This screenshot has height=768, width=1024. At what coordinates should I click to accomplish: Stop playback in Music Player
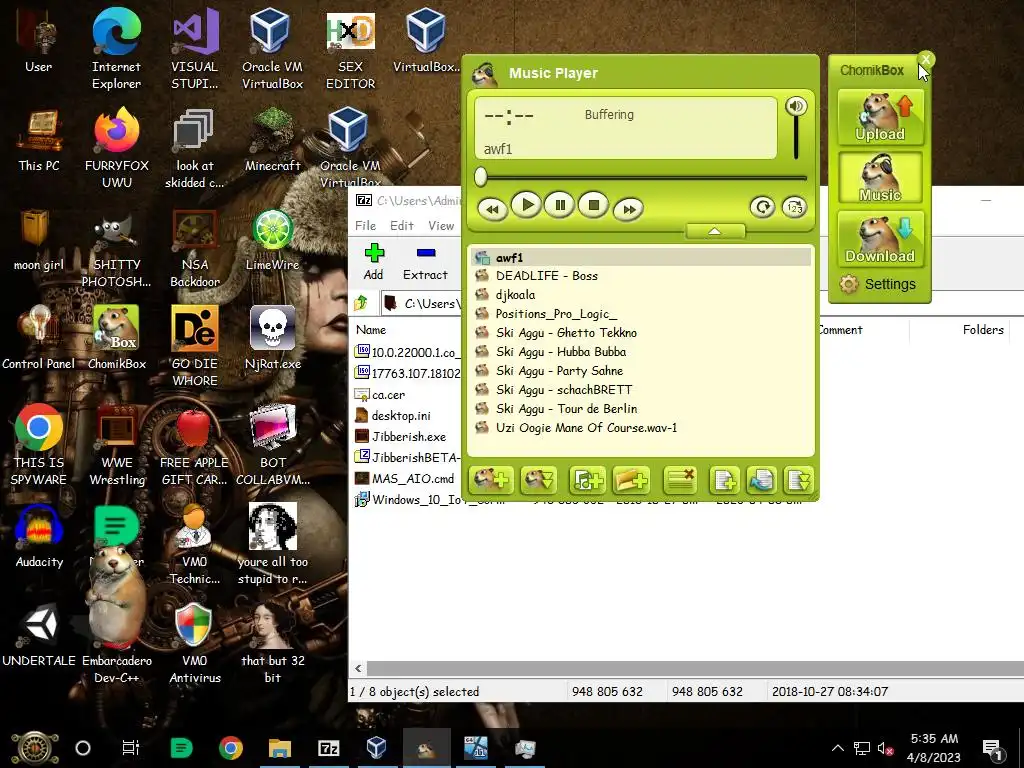click(593, 205)
